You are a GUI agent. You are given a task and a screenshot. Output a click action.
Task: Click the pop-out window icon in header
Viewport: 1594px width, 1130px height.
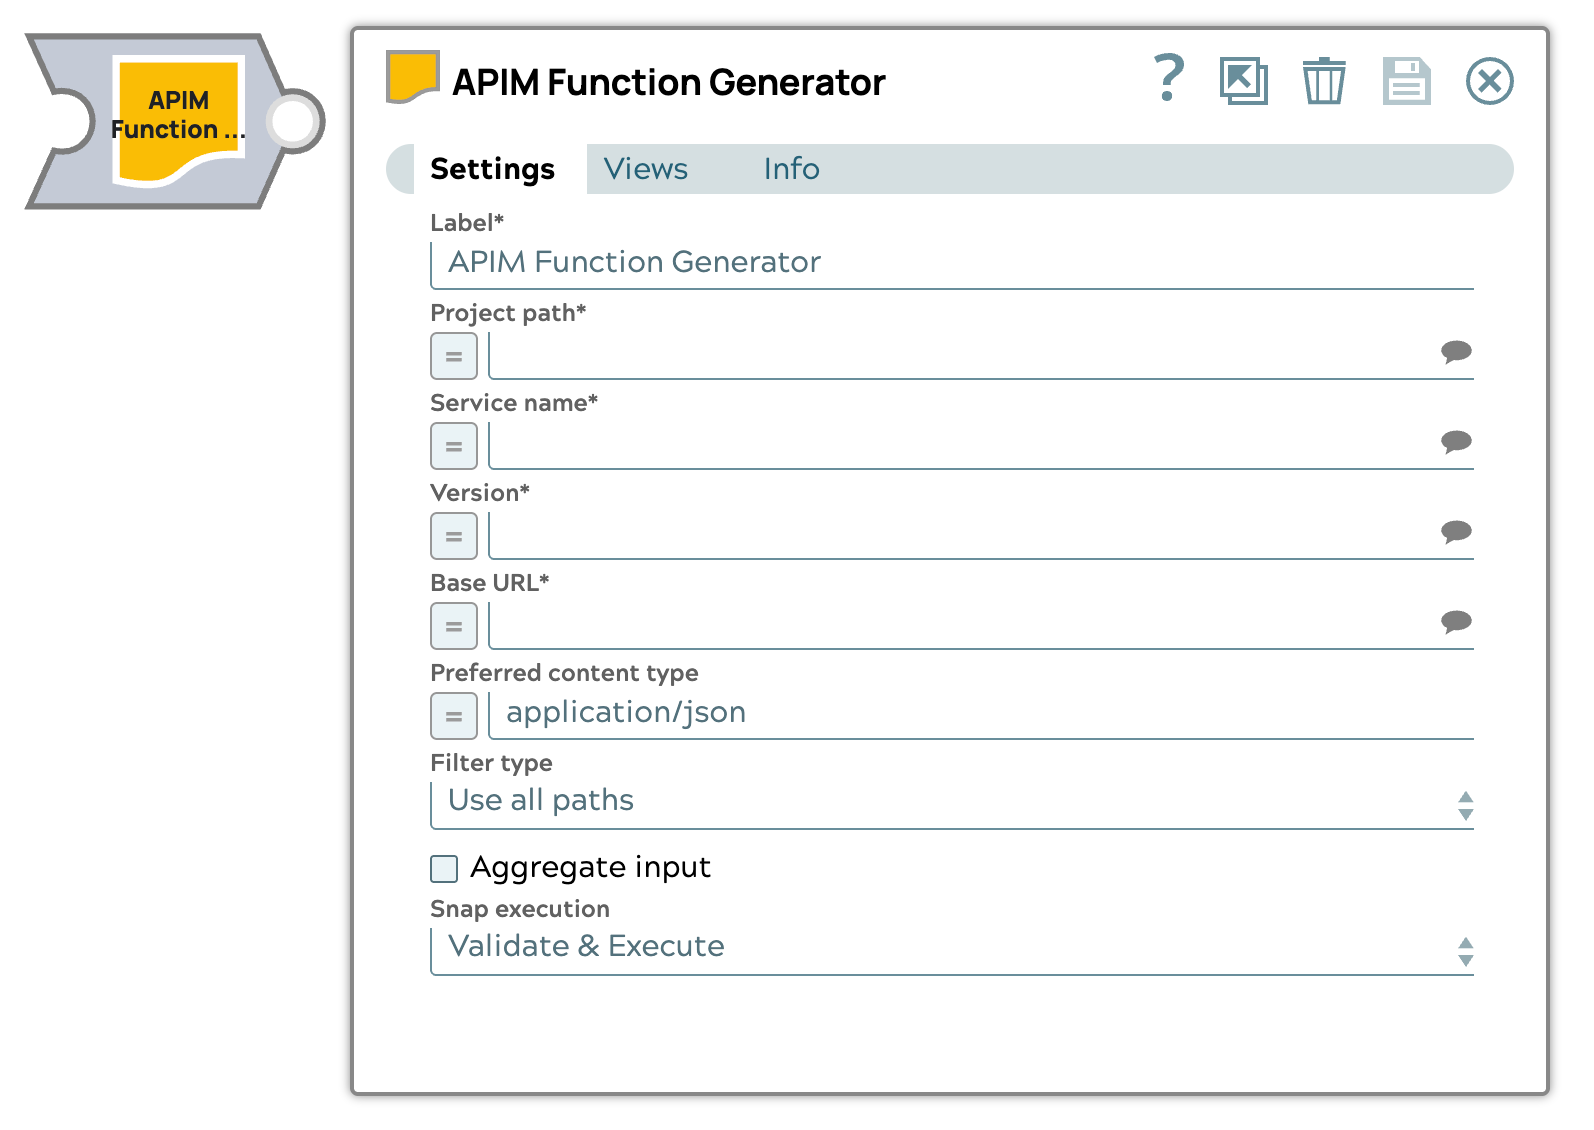(x=1243, y=81)
